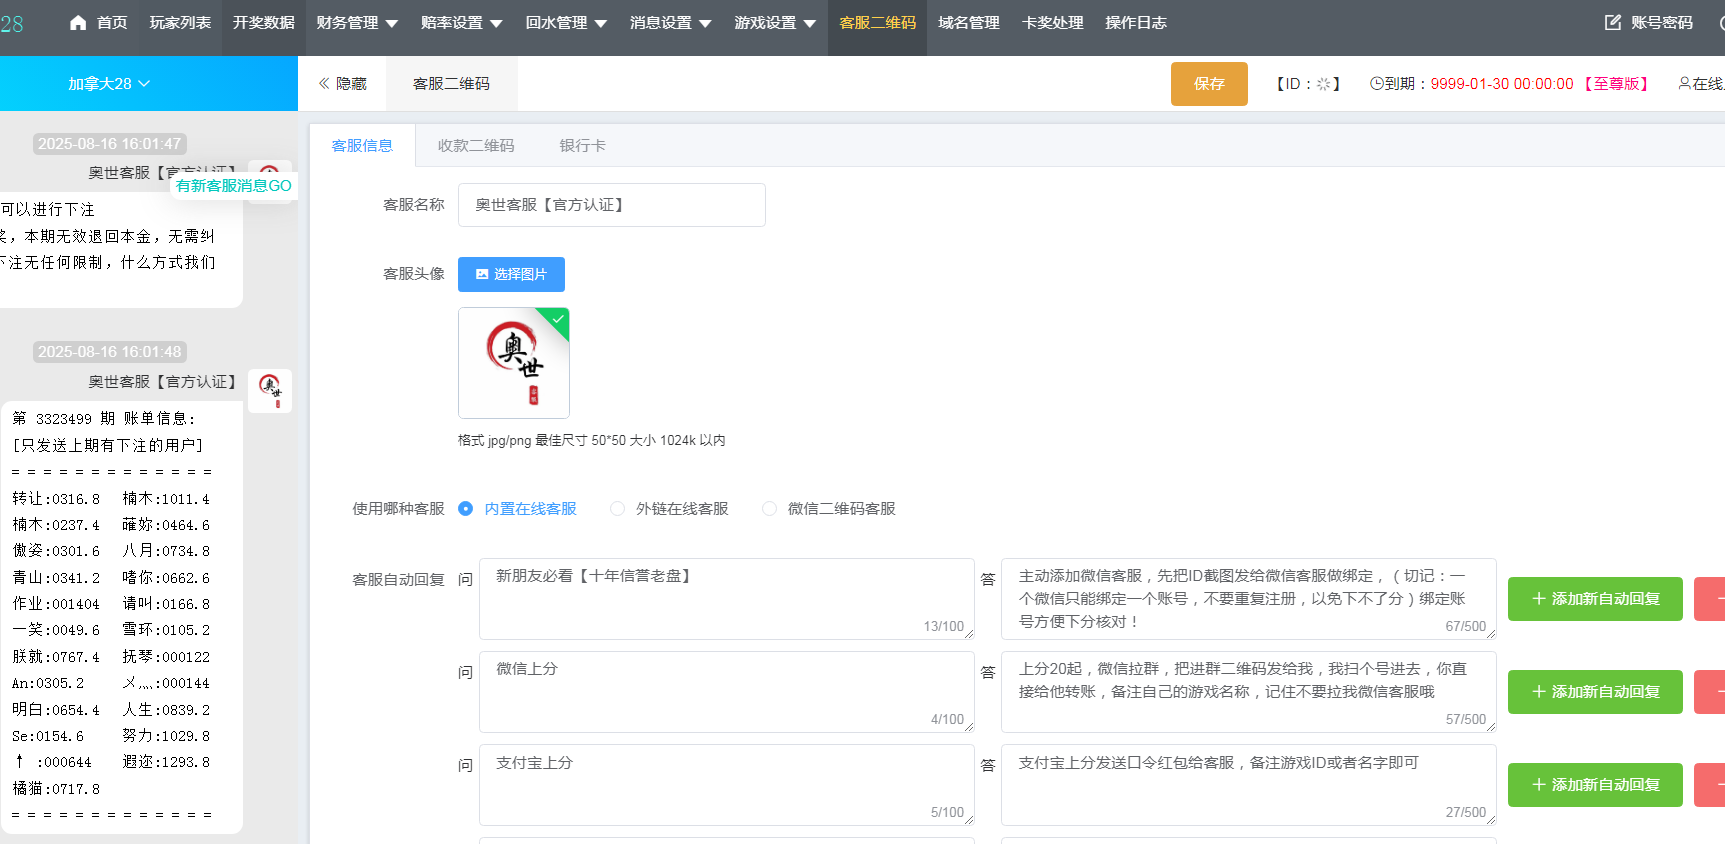The width and height of the screenshot is (1725, 844).
Task: Click the 在线 user icon
Action: coord(1684,84)
